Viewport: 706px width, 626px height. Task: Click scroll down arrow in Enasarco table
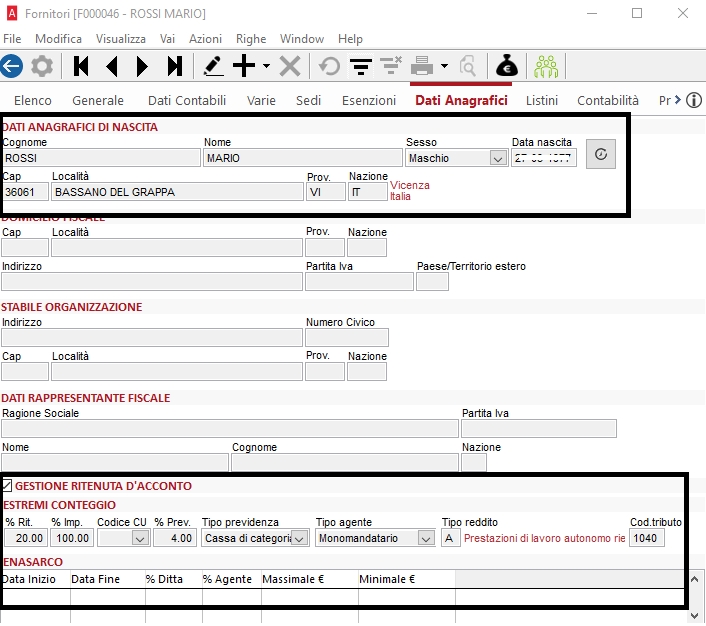point(694,615)
